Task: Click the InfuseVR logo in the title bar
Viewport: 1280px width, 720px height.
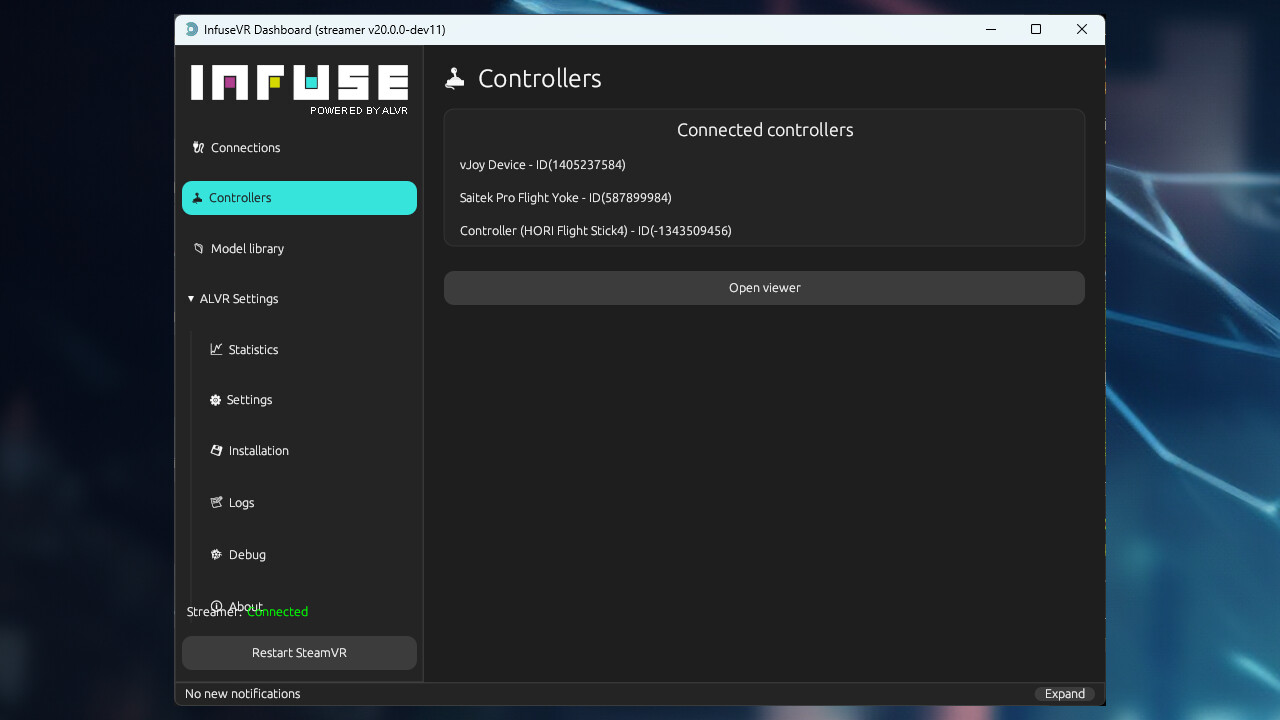Action: coord(190,29)
